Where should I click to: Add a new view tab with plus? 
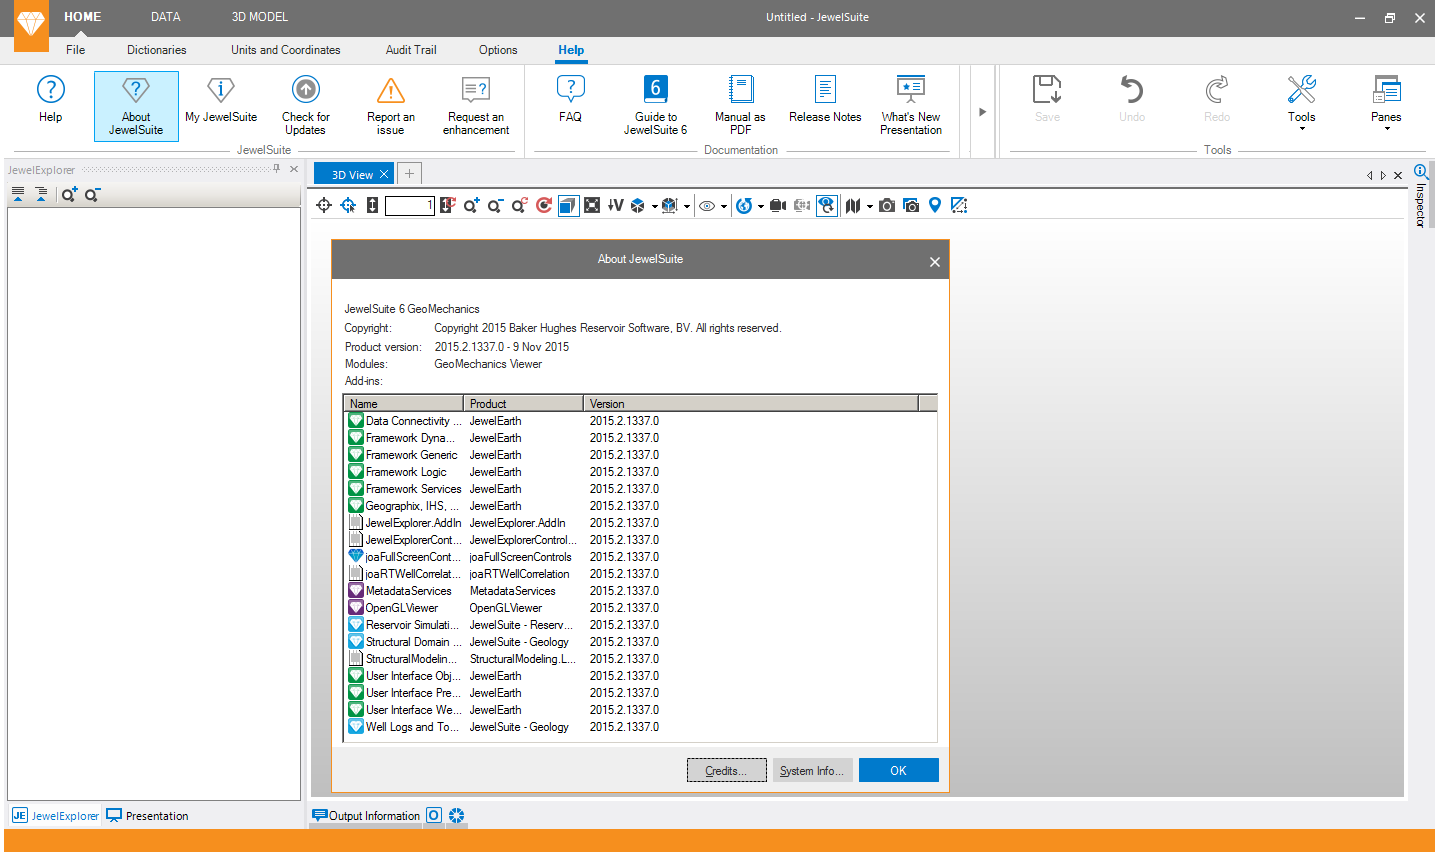coord(409,174)
